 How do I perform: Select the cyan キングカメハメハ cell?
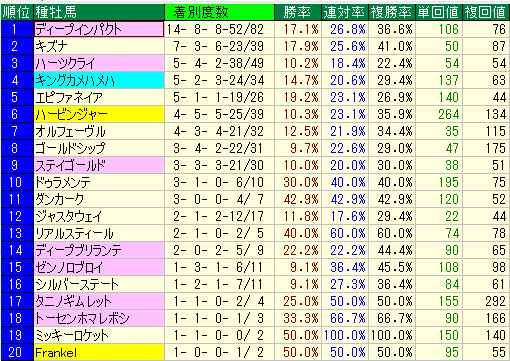click(99, 80)
